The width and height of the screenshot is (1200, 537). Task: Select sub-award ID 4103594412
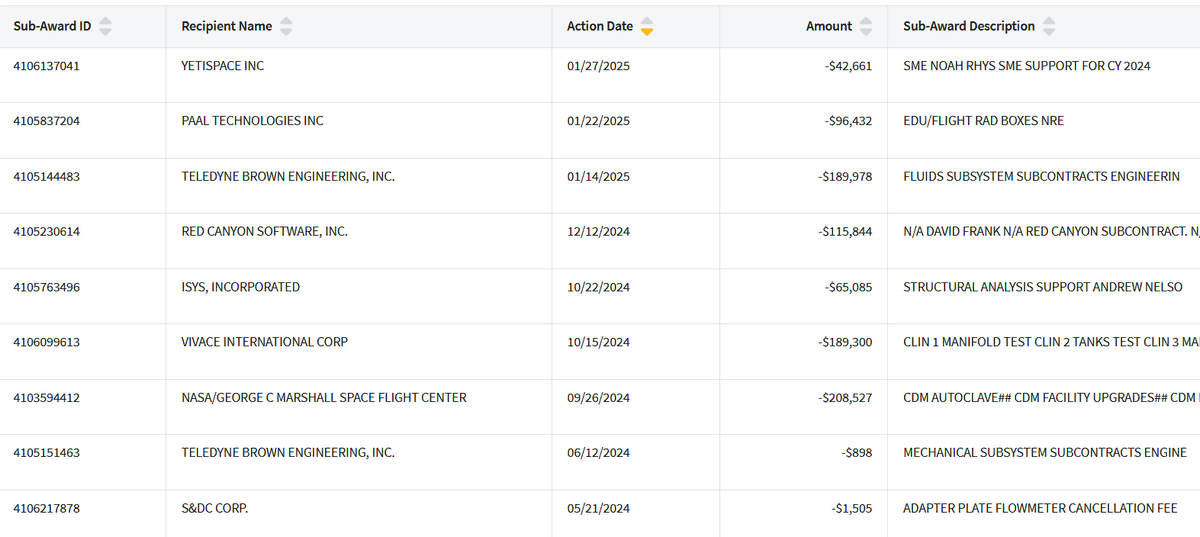tap(46, 397)
